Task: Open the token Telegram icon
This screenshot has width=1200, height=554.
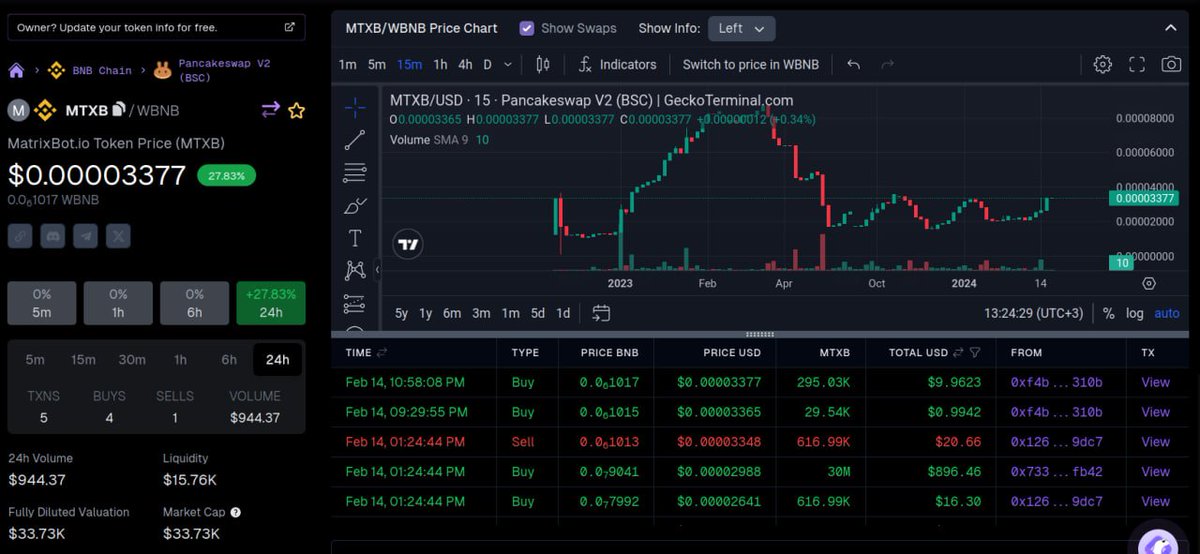Action: coord(86,236)
